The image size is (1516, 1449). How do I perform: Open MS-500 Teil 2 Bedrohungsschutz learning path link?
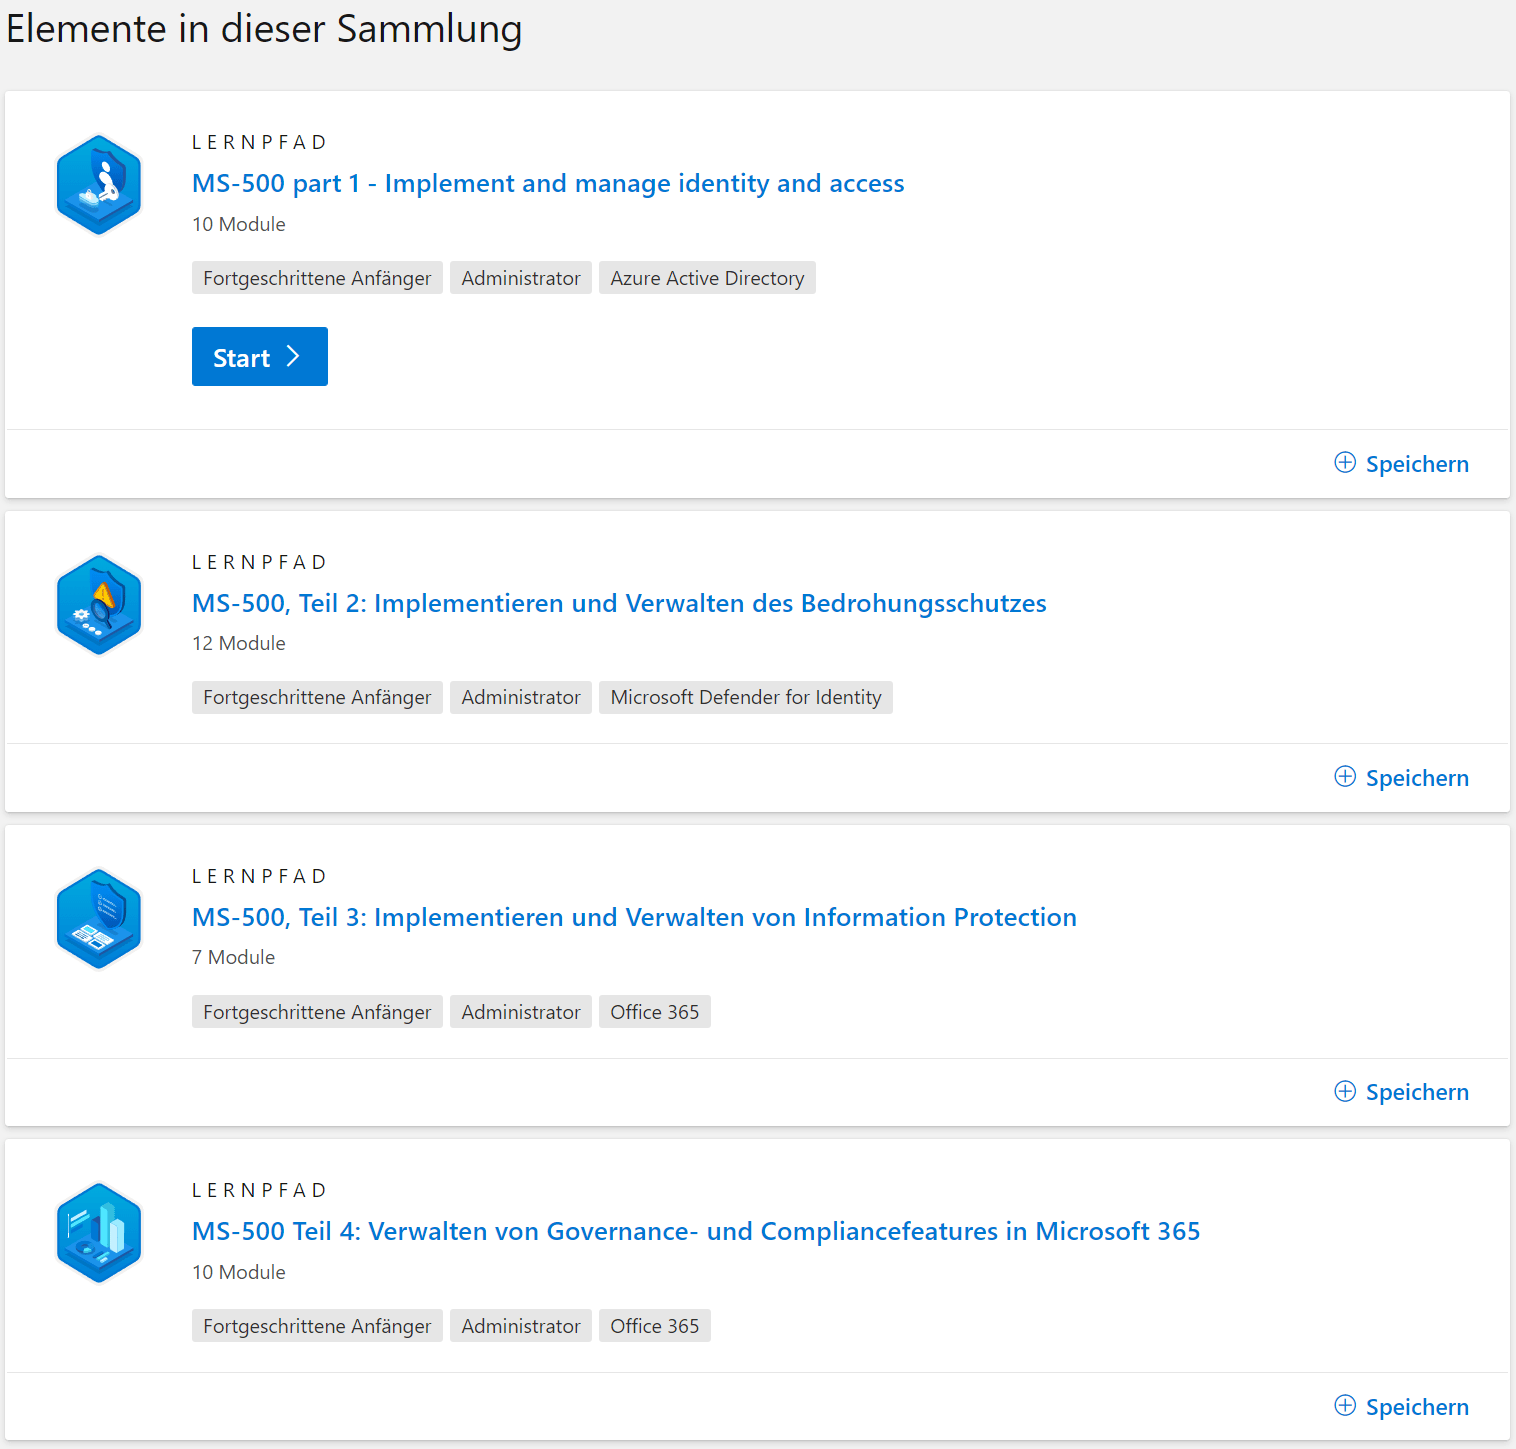tap(618, 603)
